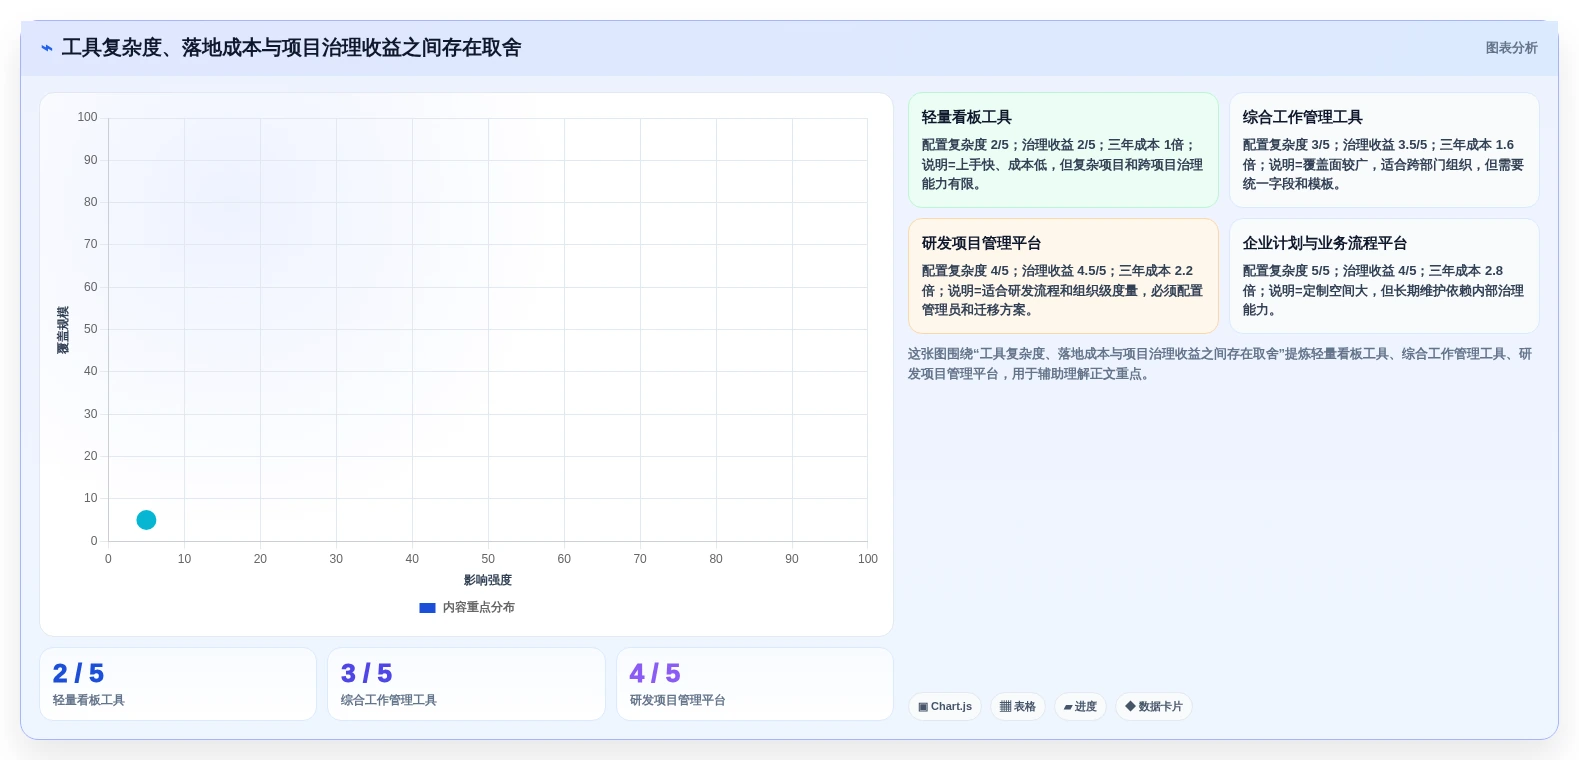Click the 进度 tag
Viewport: 1579px width, 760px height.
point(1080,706)
